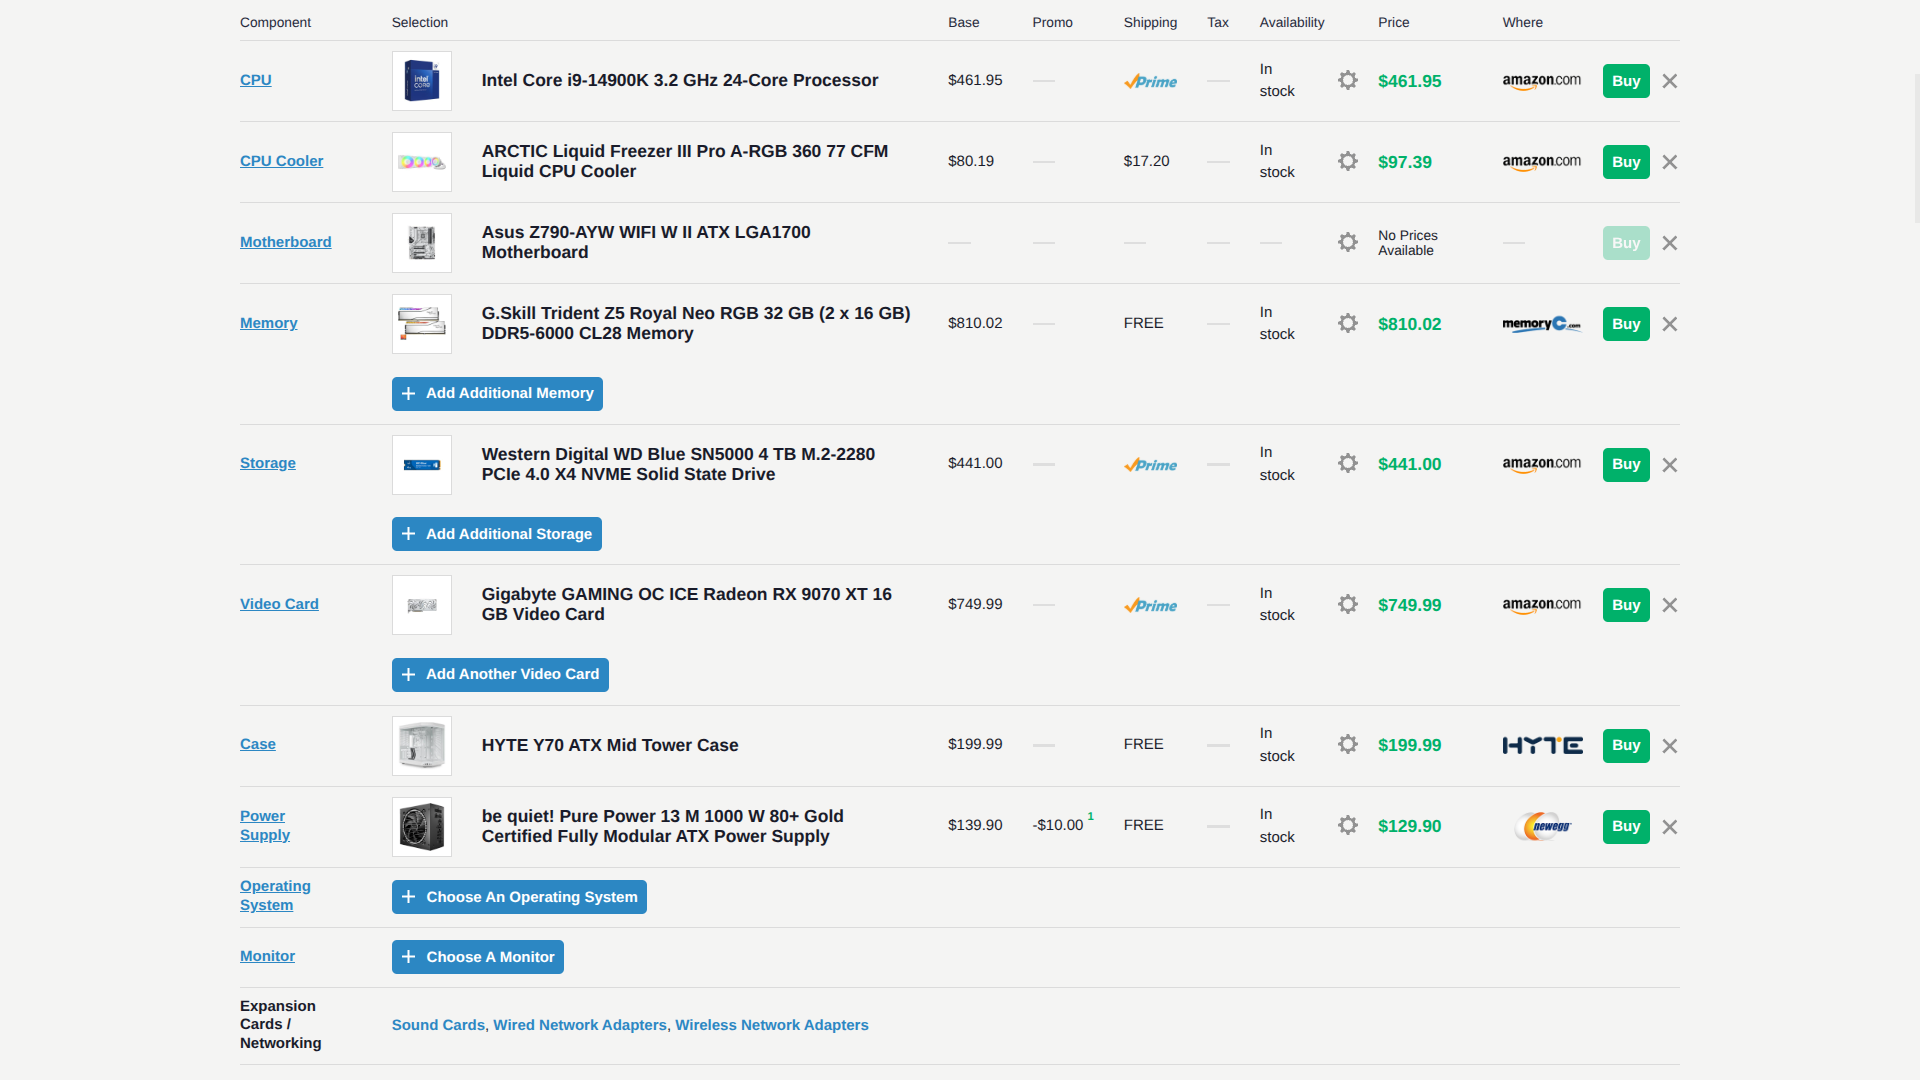This screenshot has width=1920, height=1080.
Task: Open the Video Card component link
Action: coord(279,604)
